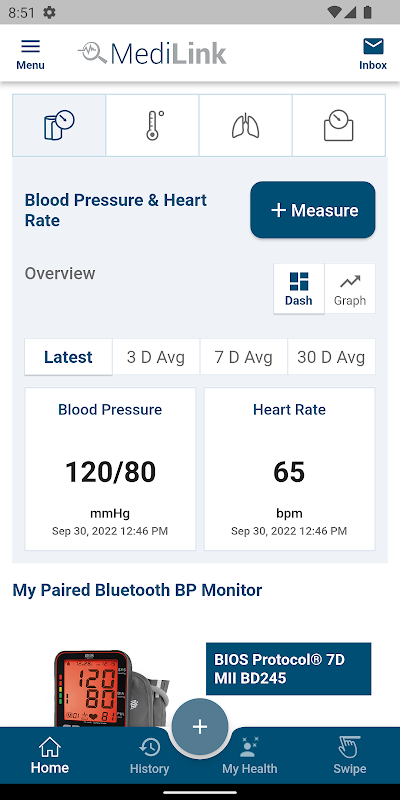Viewport: 400px width, 800px height.
Task: Switch overview to Graph view
Action: [x=350, y=289]
